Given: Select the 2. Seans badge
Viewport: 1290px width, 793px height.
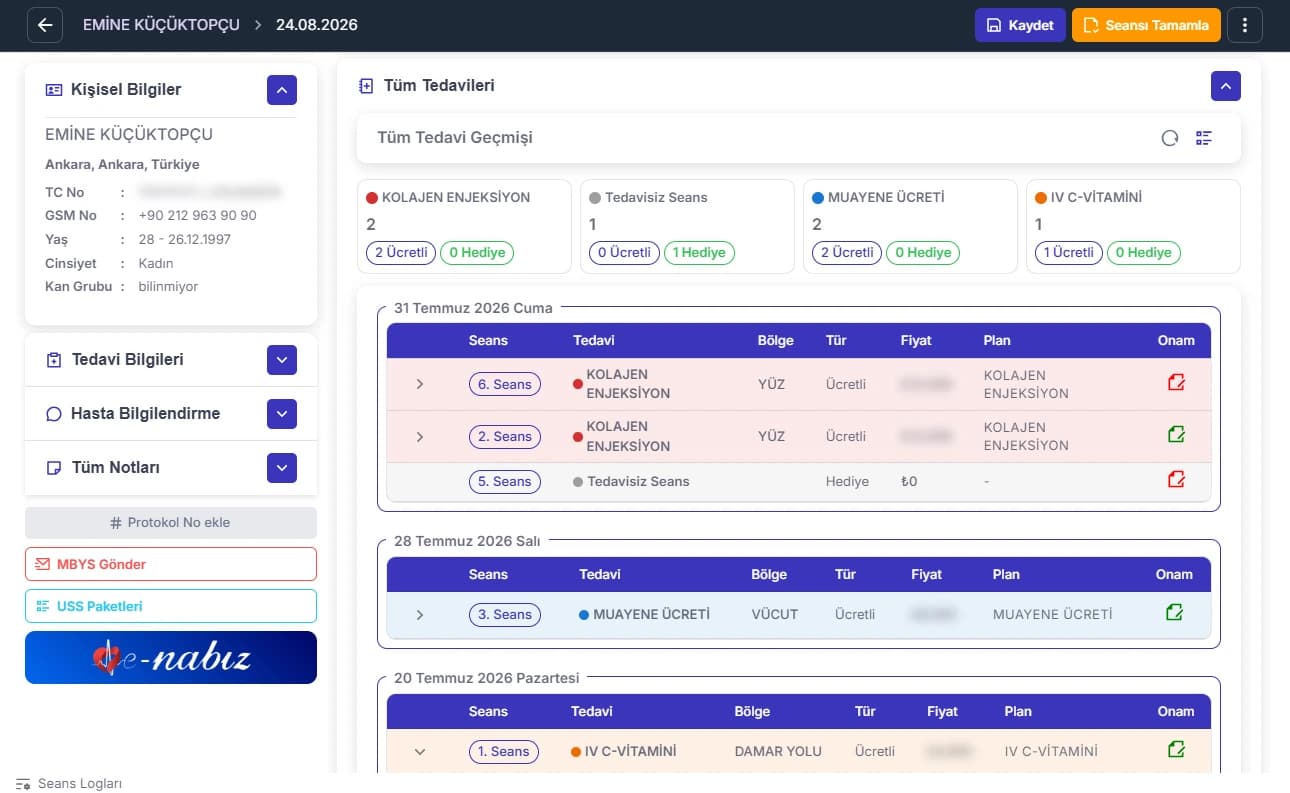Looking at the screenshot, I should coord(505,436).
